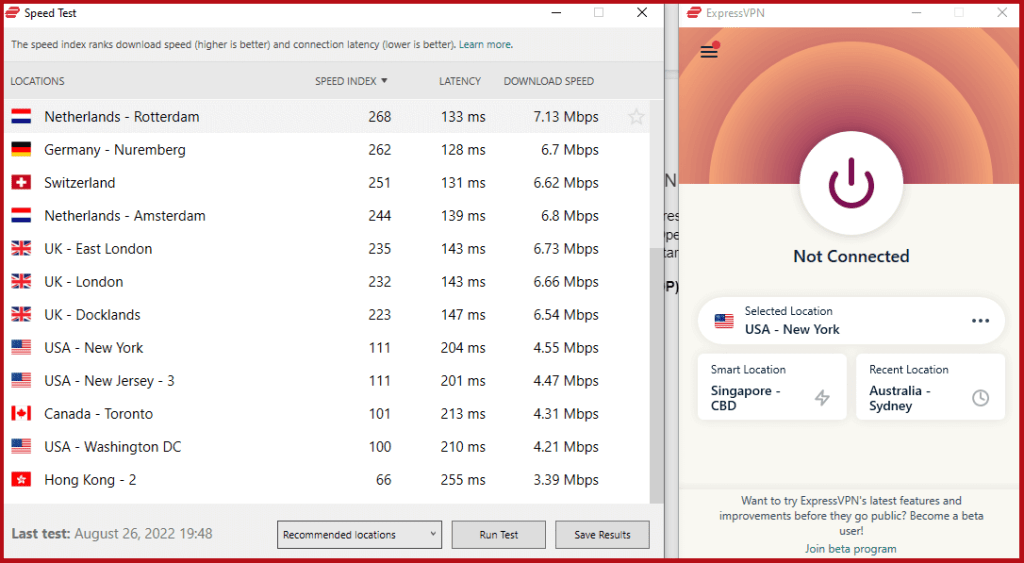
Task: Expand the Recommended locations dropdown
Action: point(359,534)
